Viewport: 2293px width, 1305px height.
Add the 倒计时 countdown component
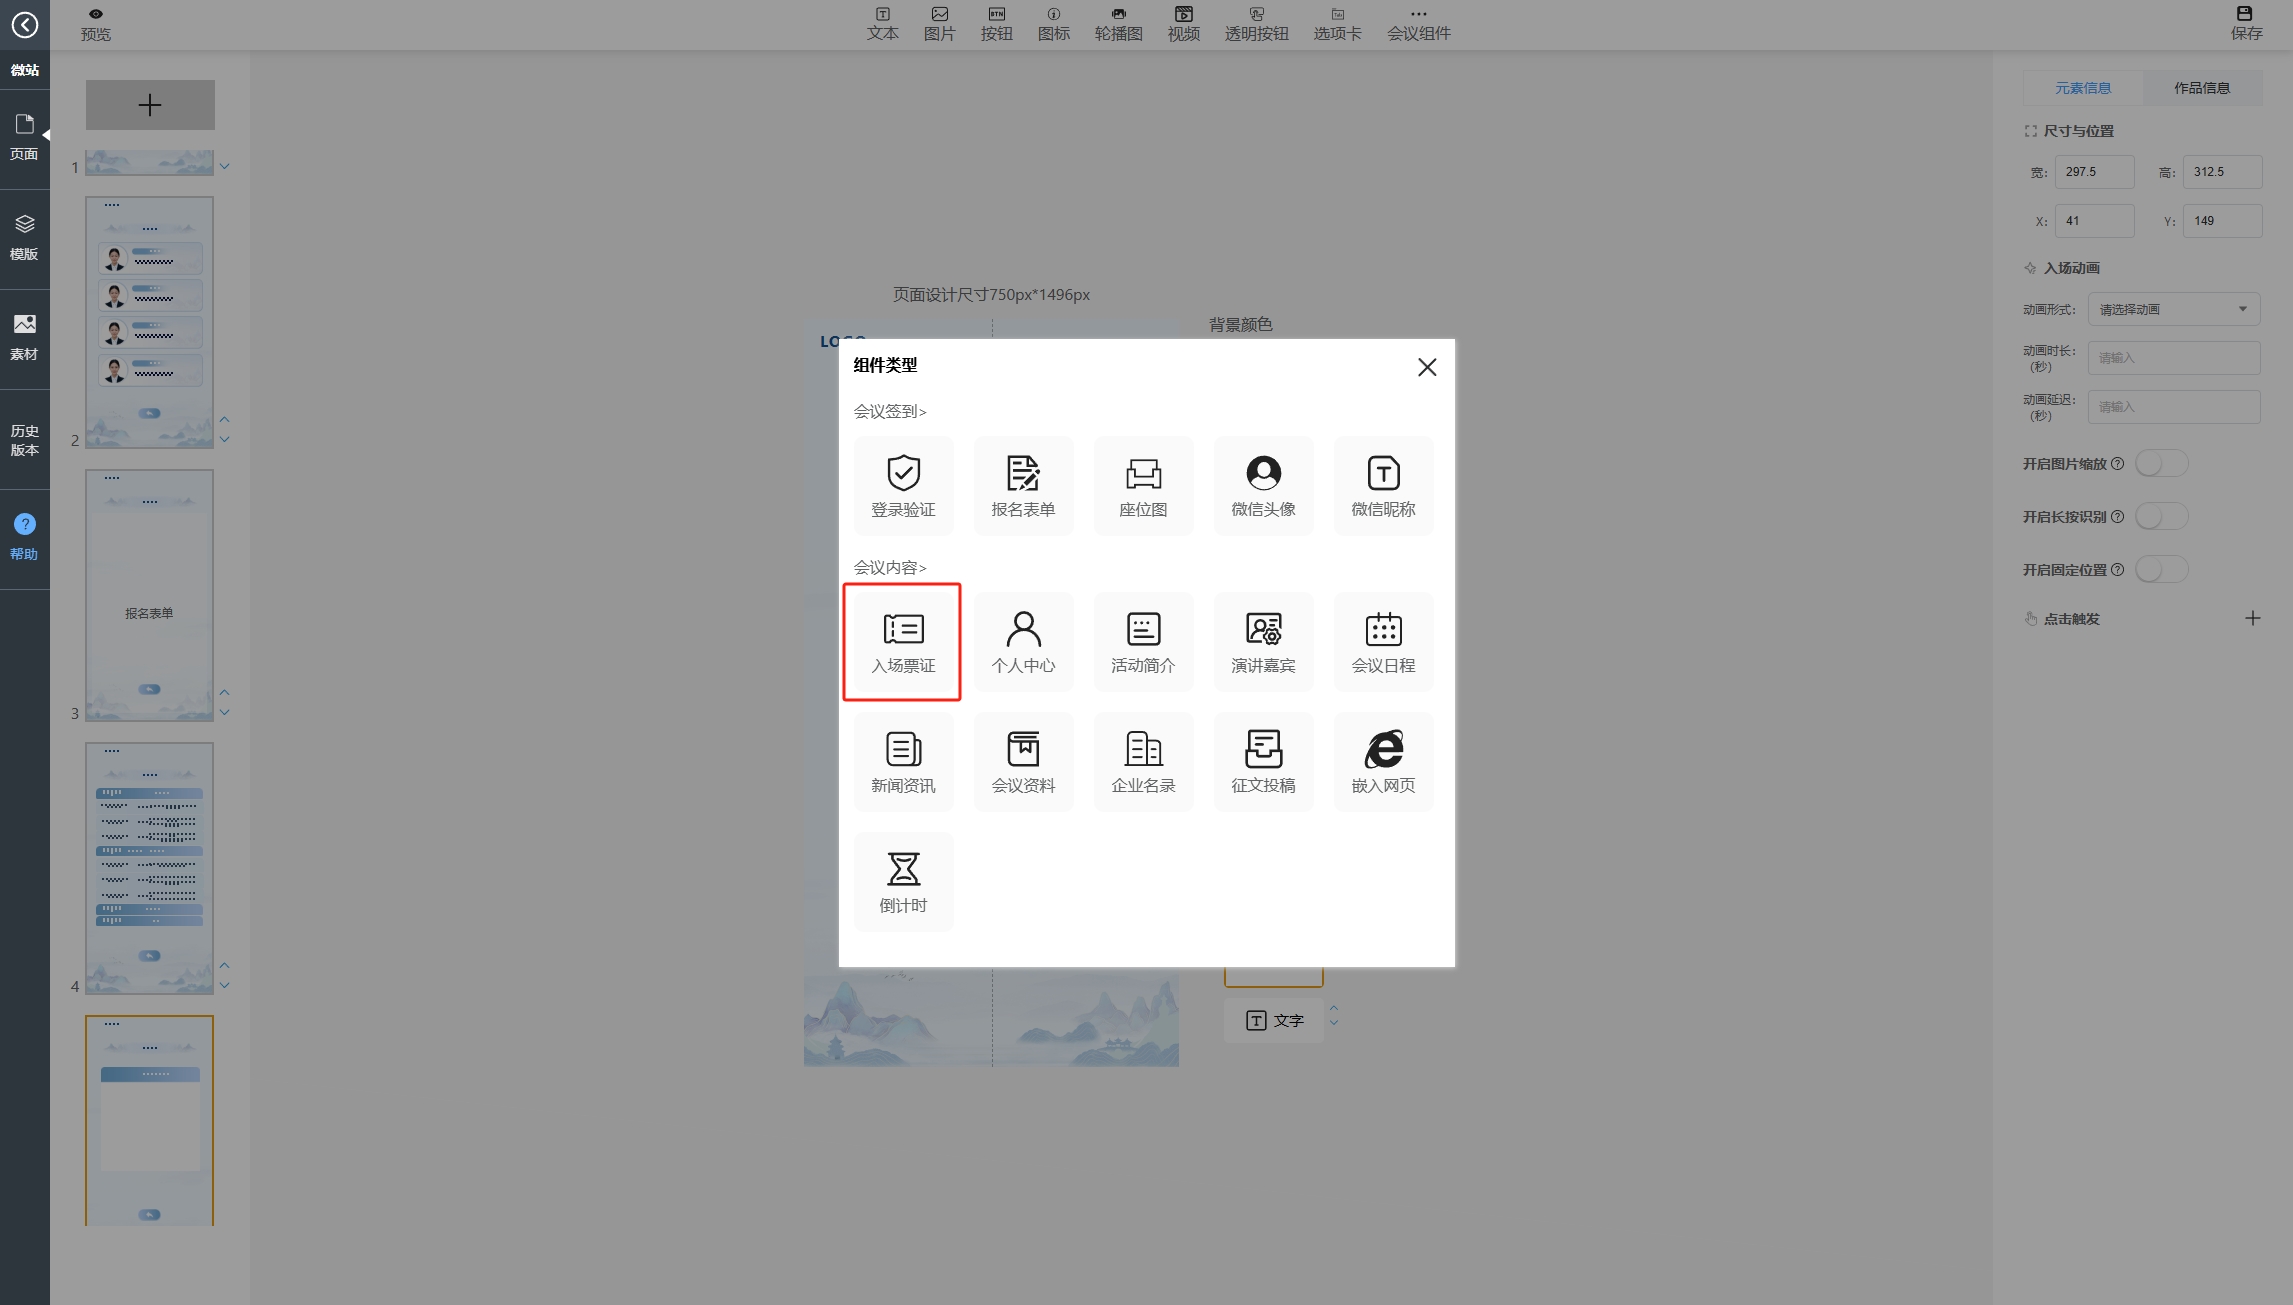click(903, 881)
